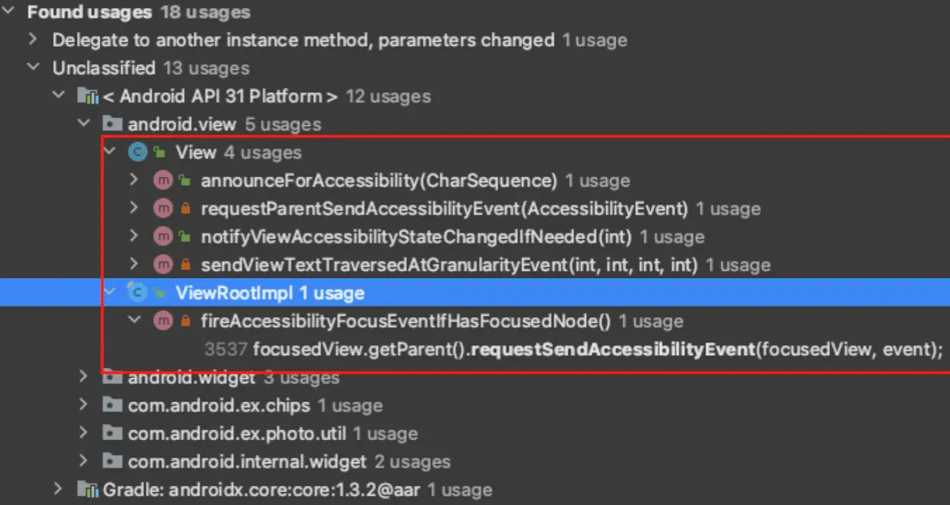Viewport: 950px width, 505px height.
Task: Collapse the Found usages root node
Action: coord(8,12)
